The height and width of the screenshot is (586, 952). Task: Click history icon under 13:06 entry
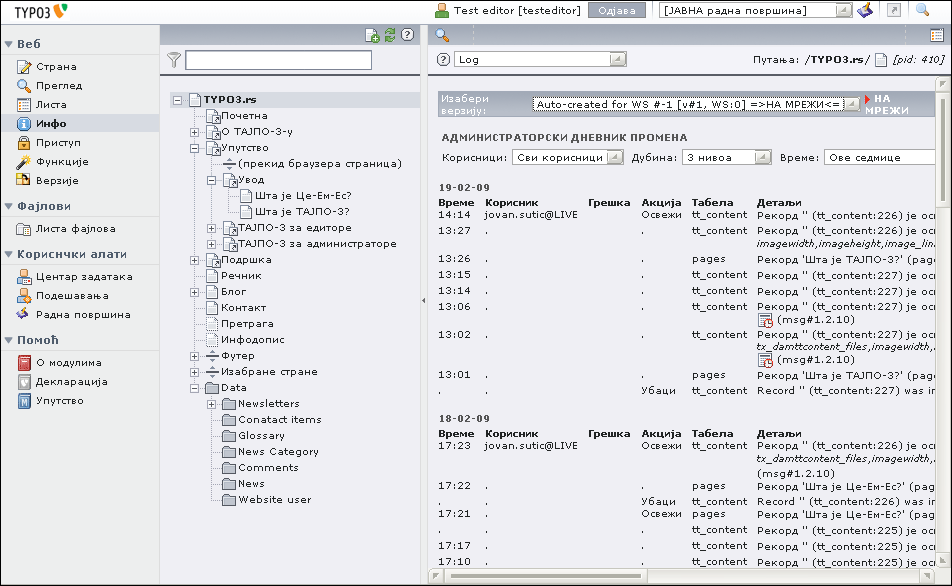point(765,321)
